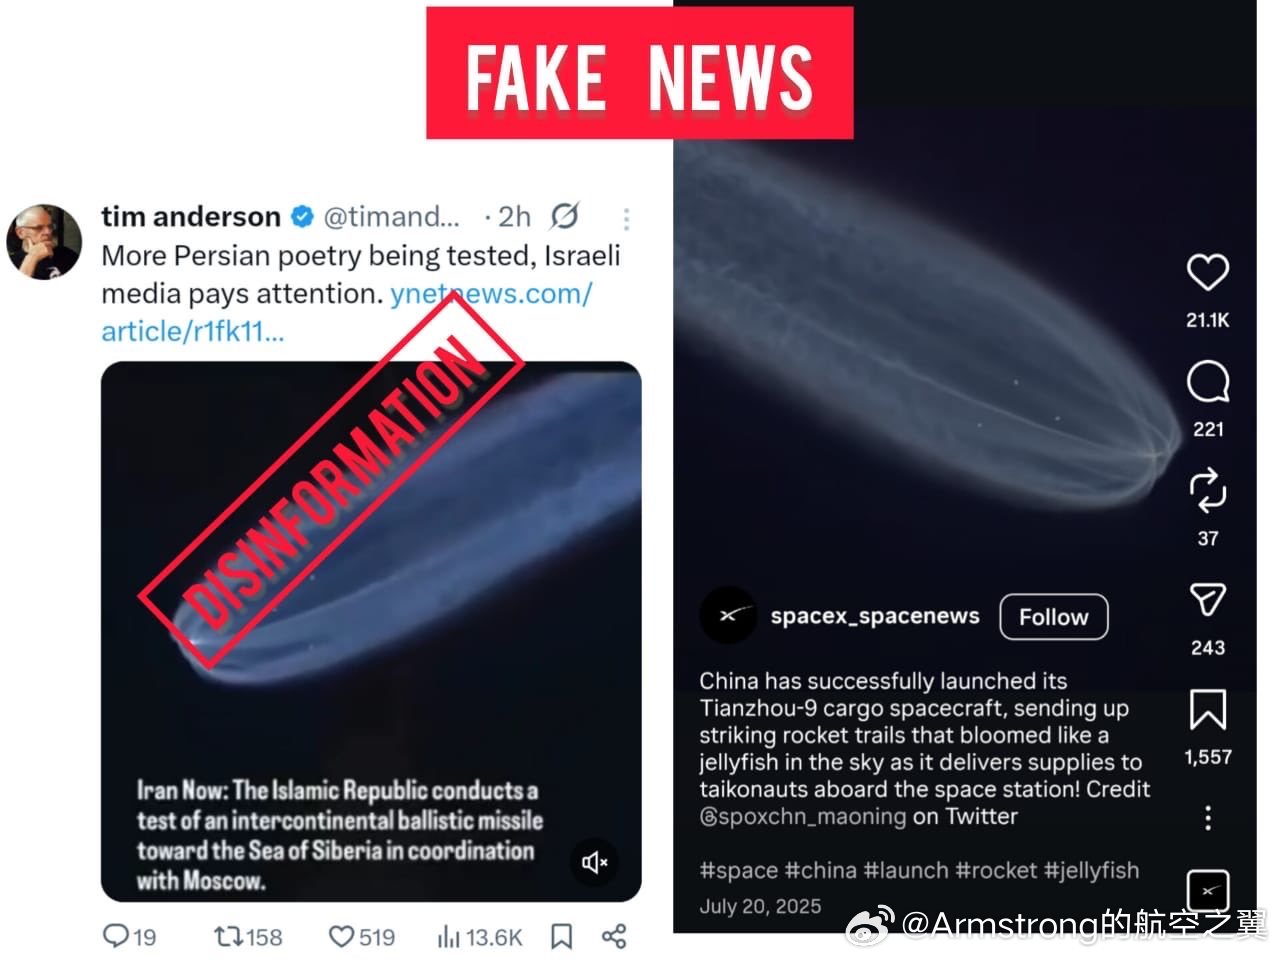The width and height of the screenshot is (1280, 960).
Task: Tap the repost arrows icon showing 37
Action: (x=1207, y=491)
